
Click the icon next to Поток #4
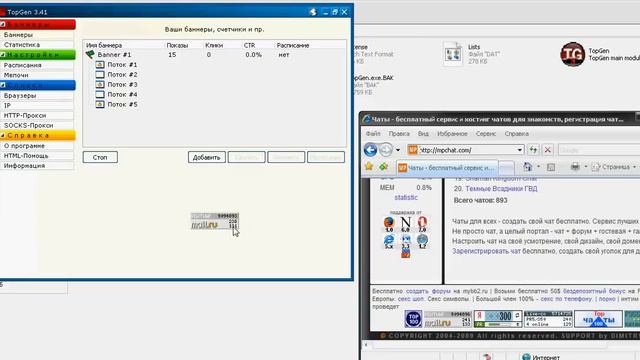click(100, 94)
